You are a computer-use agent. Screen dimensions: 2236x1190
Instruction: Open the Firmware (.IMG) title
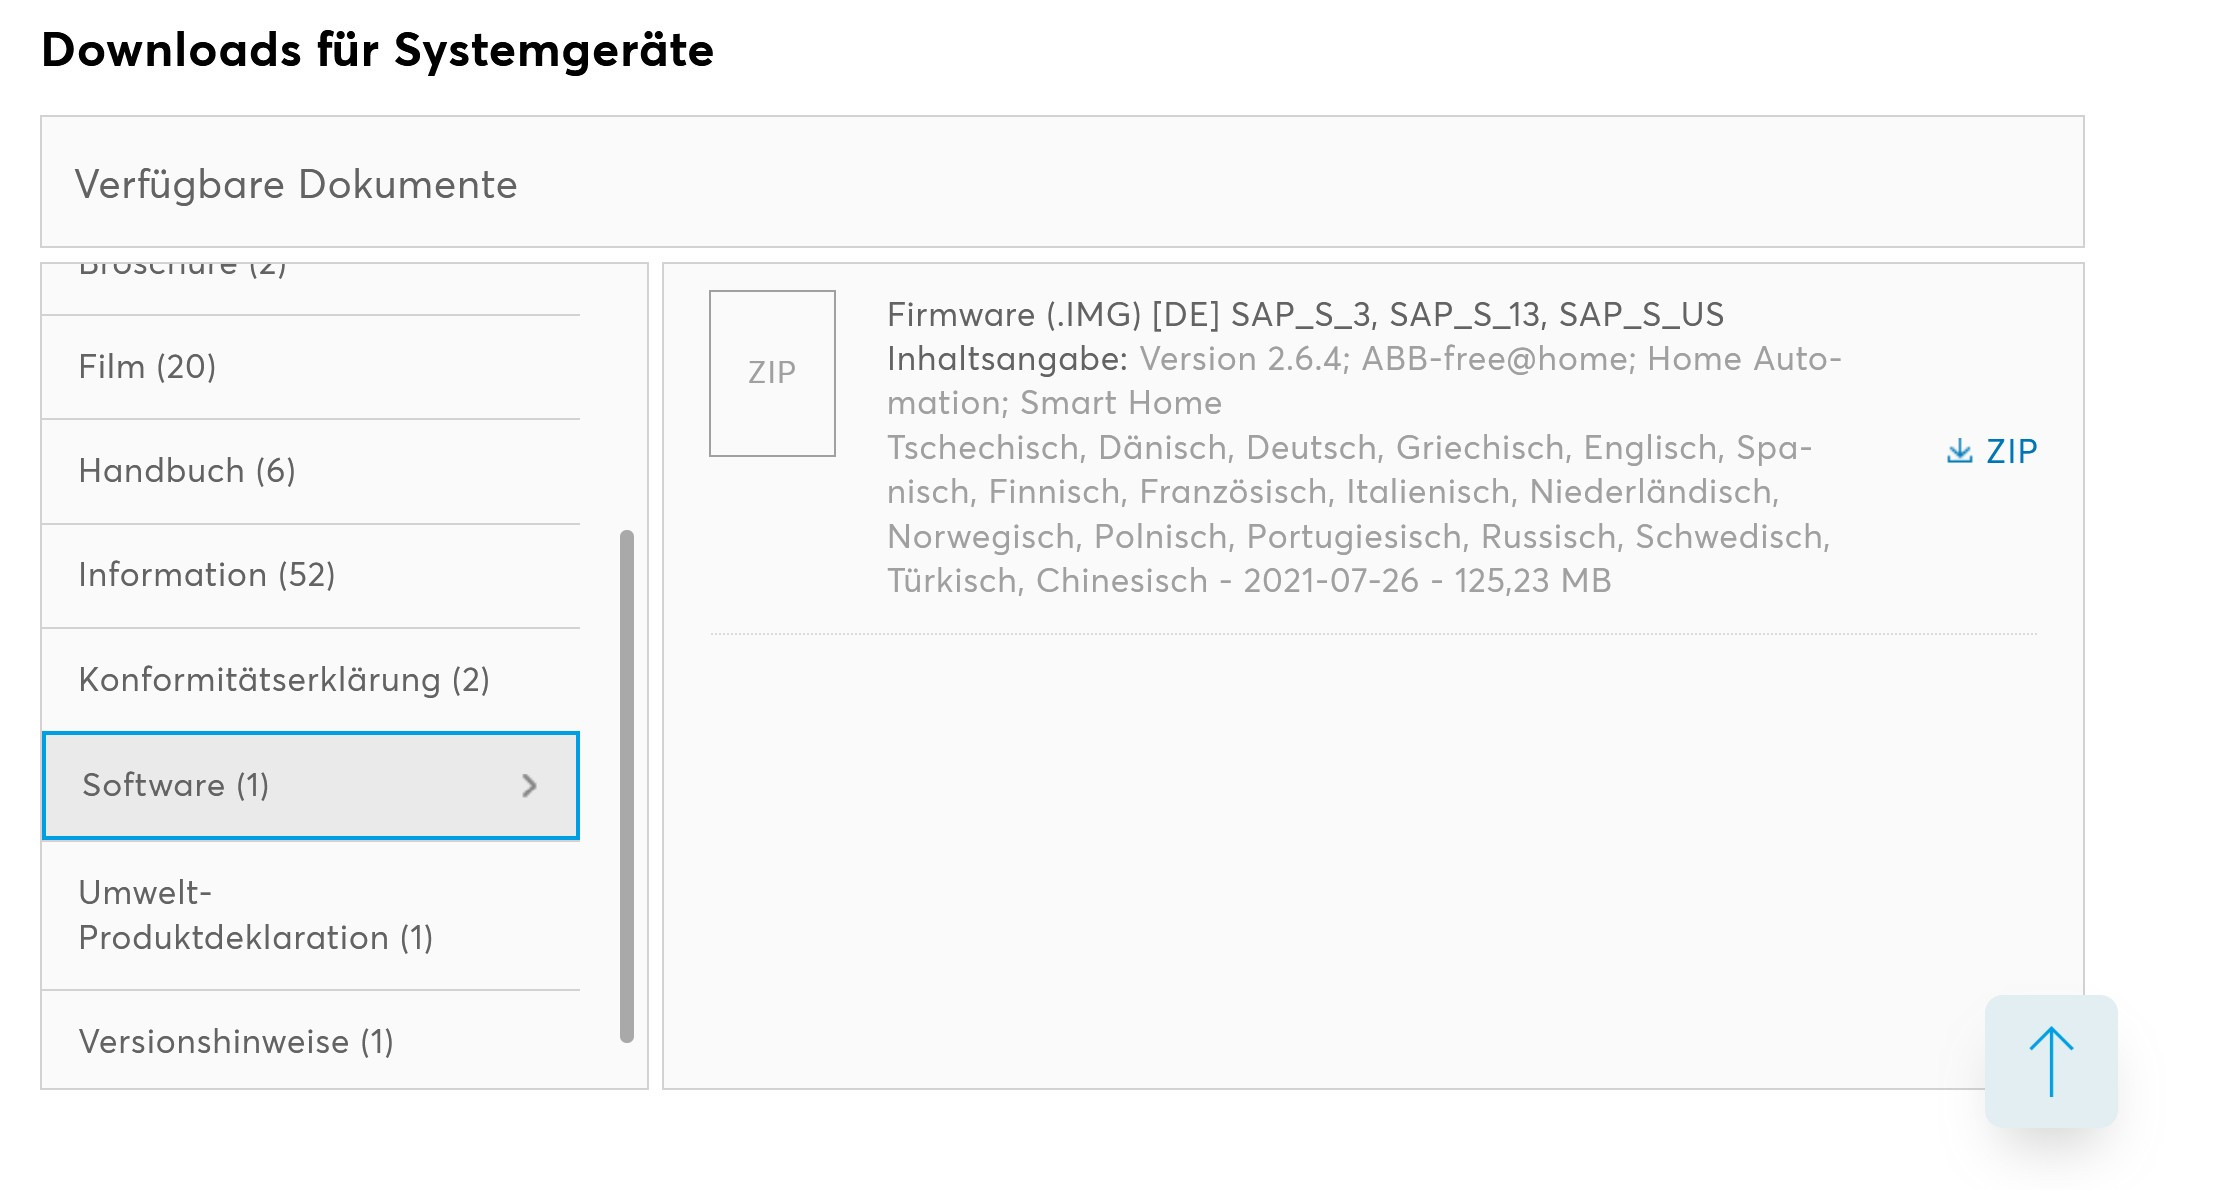coord(1305,315)
